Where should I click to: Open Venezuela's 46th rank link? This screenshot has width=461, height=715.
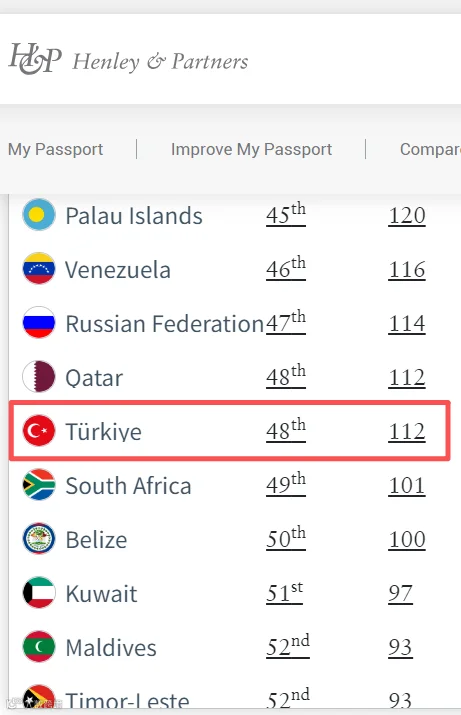(286, 268)
